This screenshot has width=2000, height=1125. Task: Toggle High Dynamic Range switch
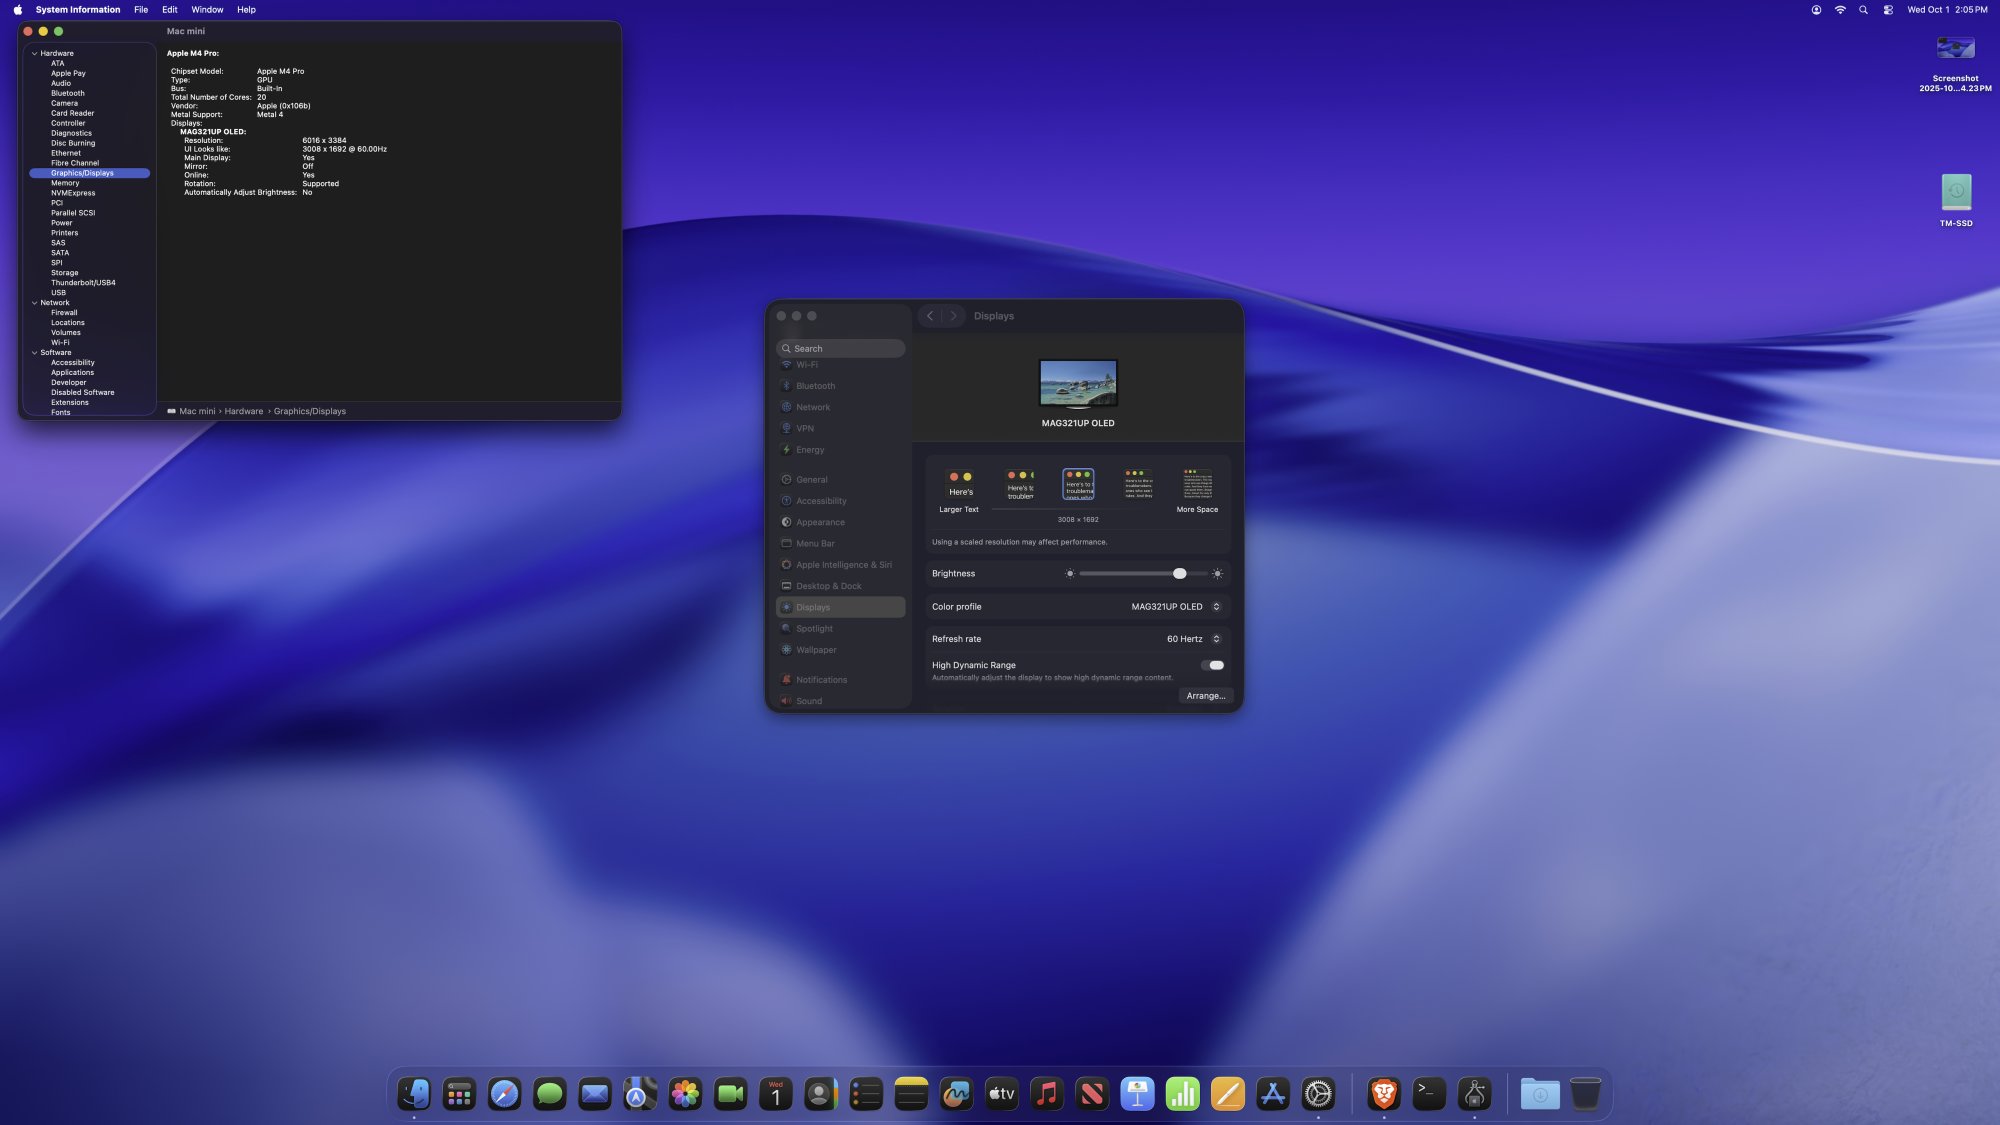tap(1214, 665)
